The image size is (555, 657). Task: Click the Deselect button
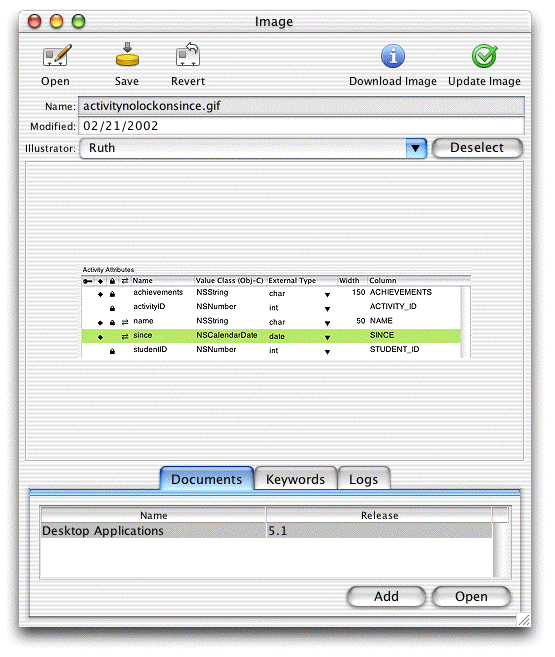click(478, 148)
